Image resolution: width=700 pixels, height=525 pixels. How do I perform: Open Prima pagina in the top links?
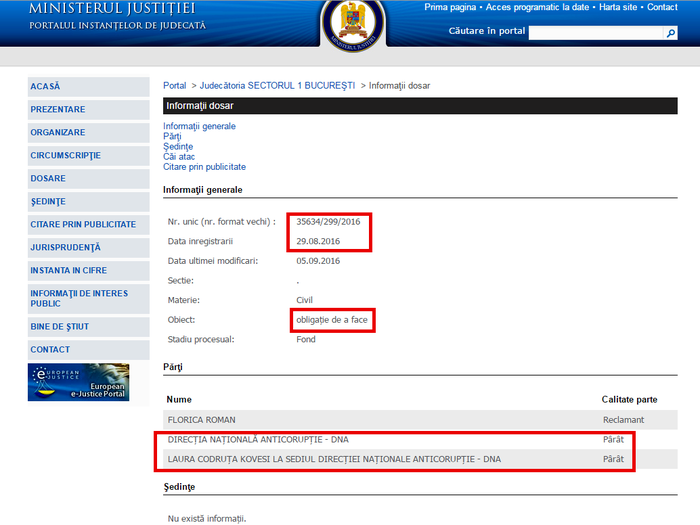click(450, 7)
